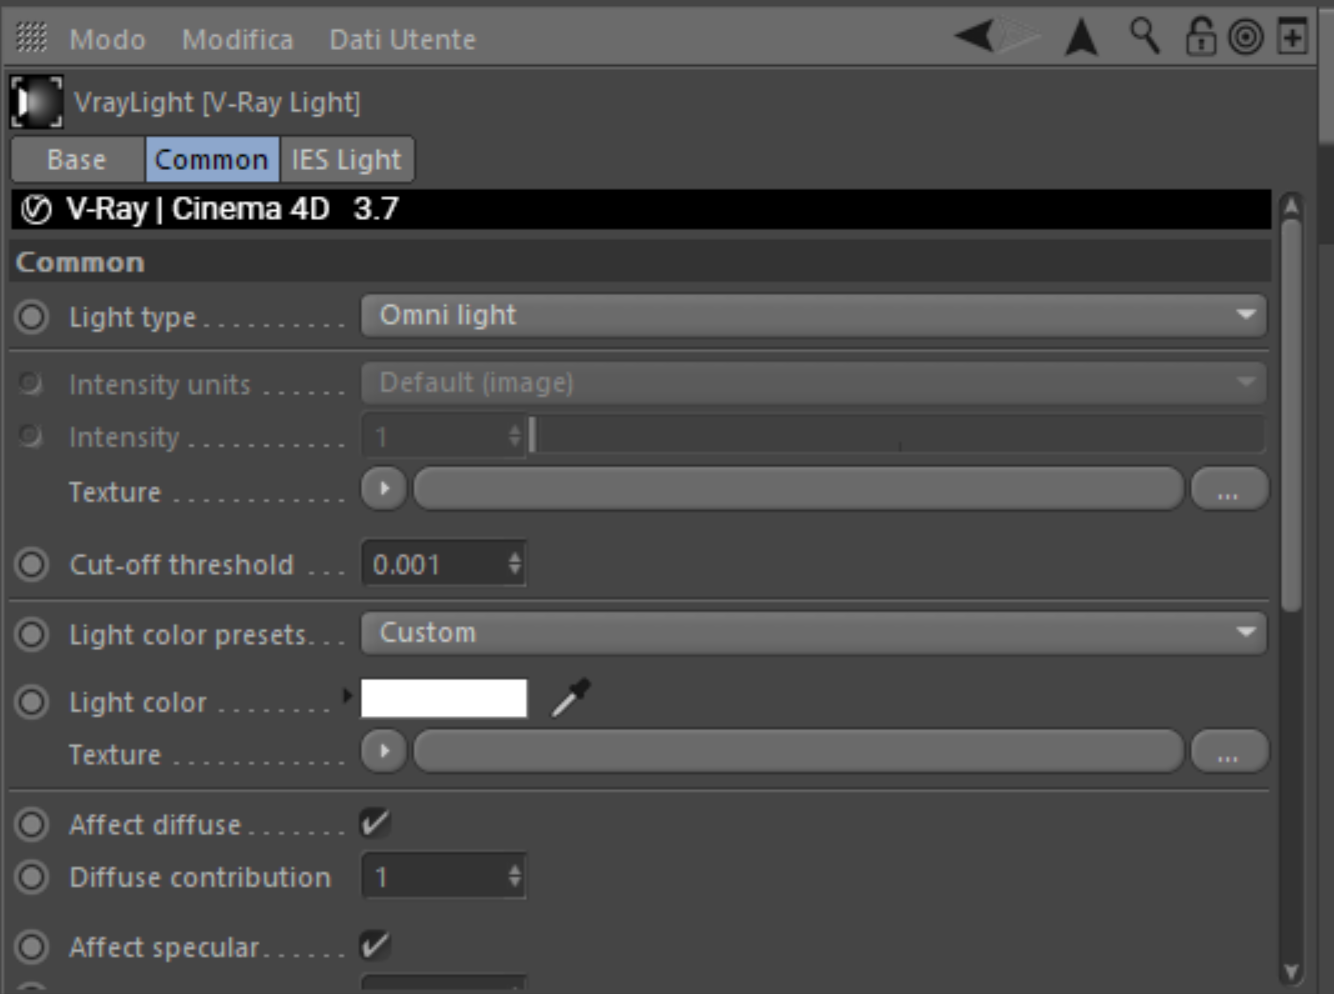Toggle the lock element icon
This screenshot has width=1334, height=994.
coord(1200,37)
